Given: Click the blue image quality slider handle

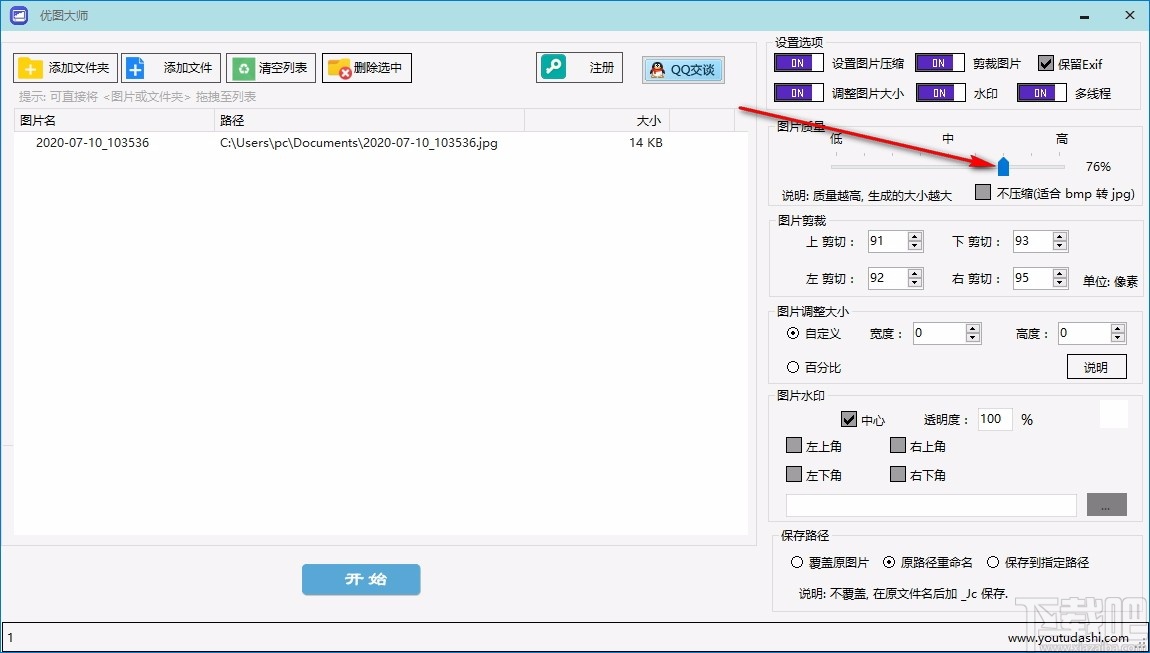Looking at the screenshot, I should [x=1003, y=166].
